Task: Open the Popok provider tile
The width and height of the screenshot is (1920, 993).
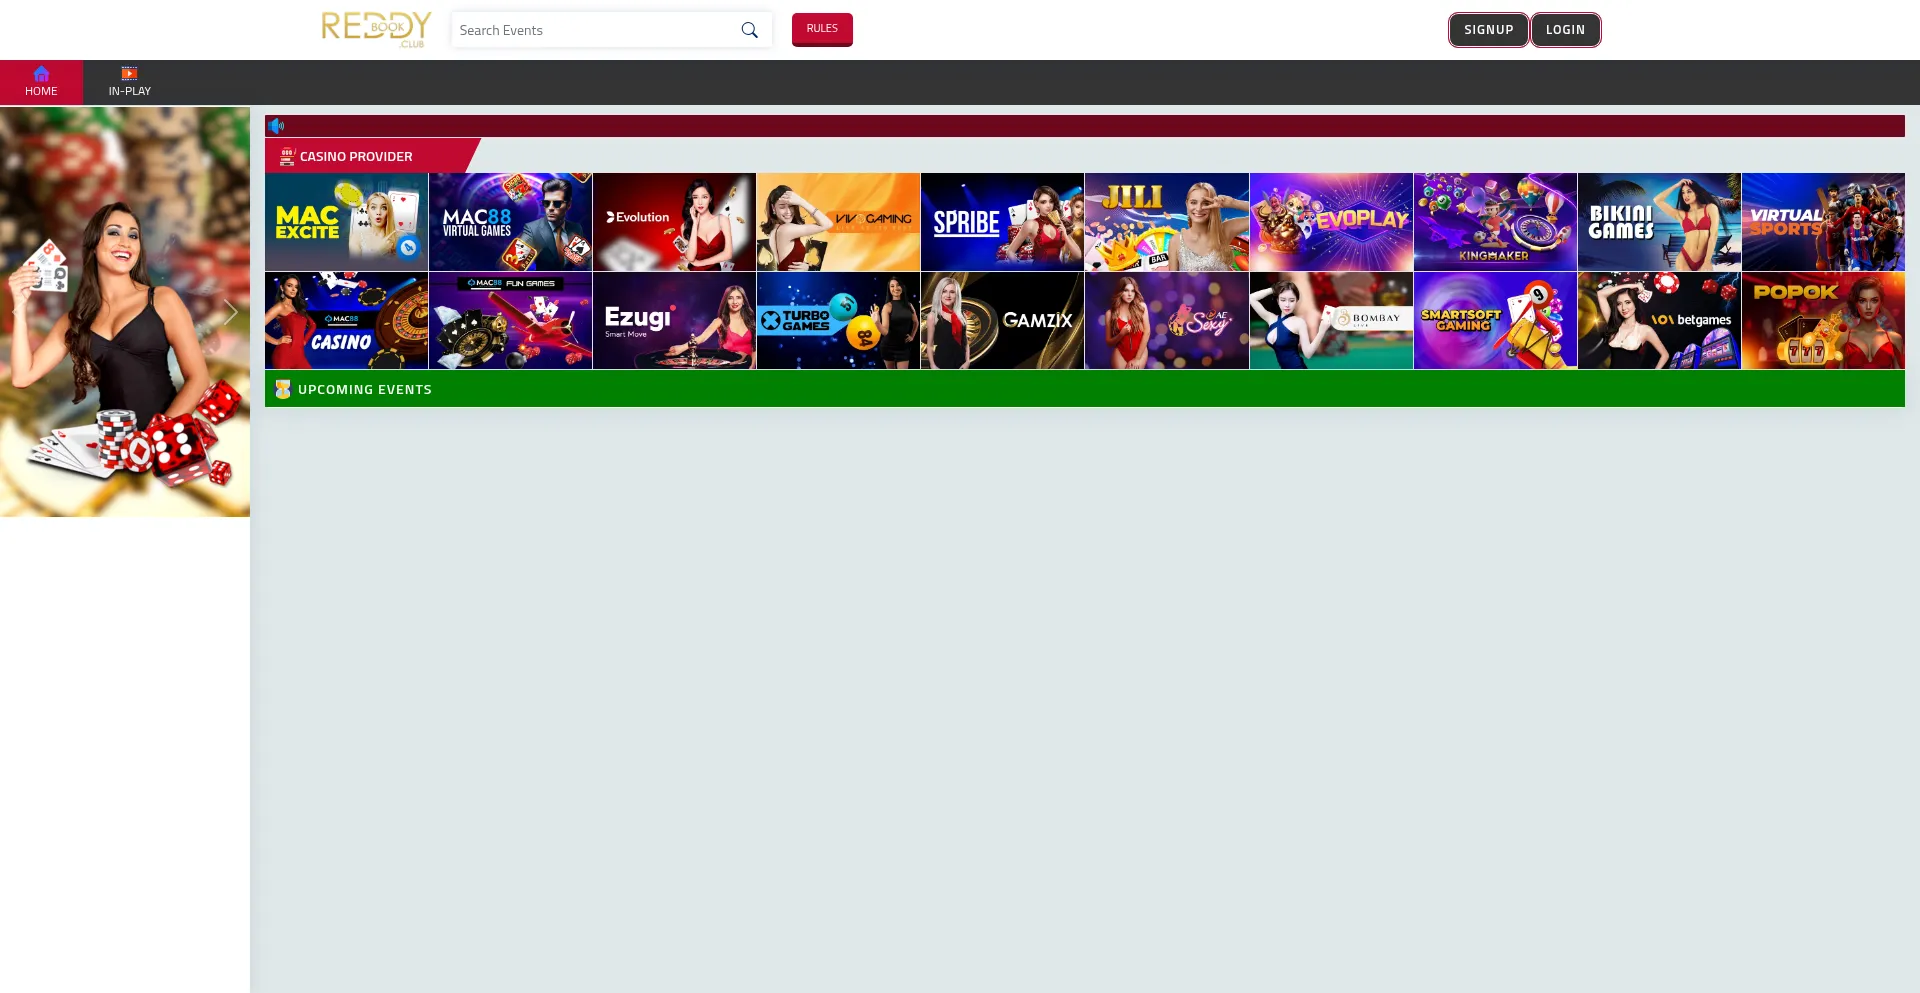Action: coord(1822,321)
